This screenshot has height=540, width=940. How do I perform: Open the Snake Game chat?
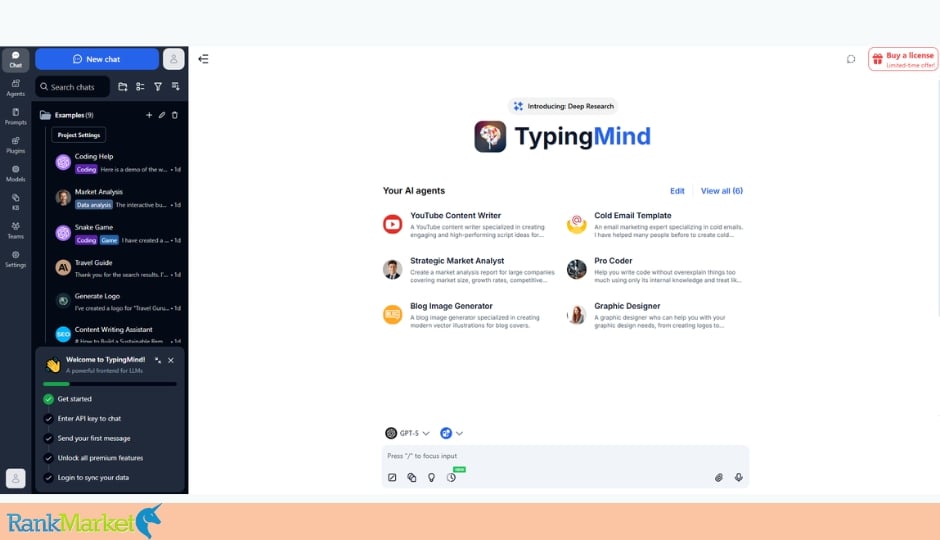118,233
